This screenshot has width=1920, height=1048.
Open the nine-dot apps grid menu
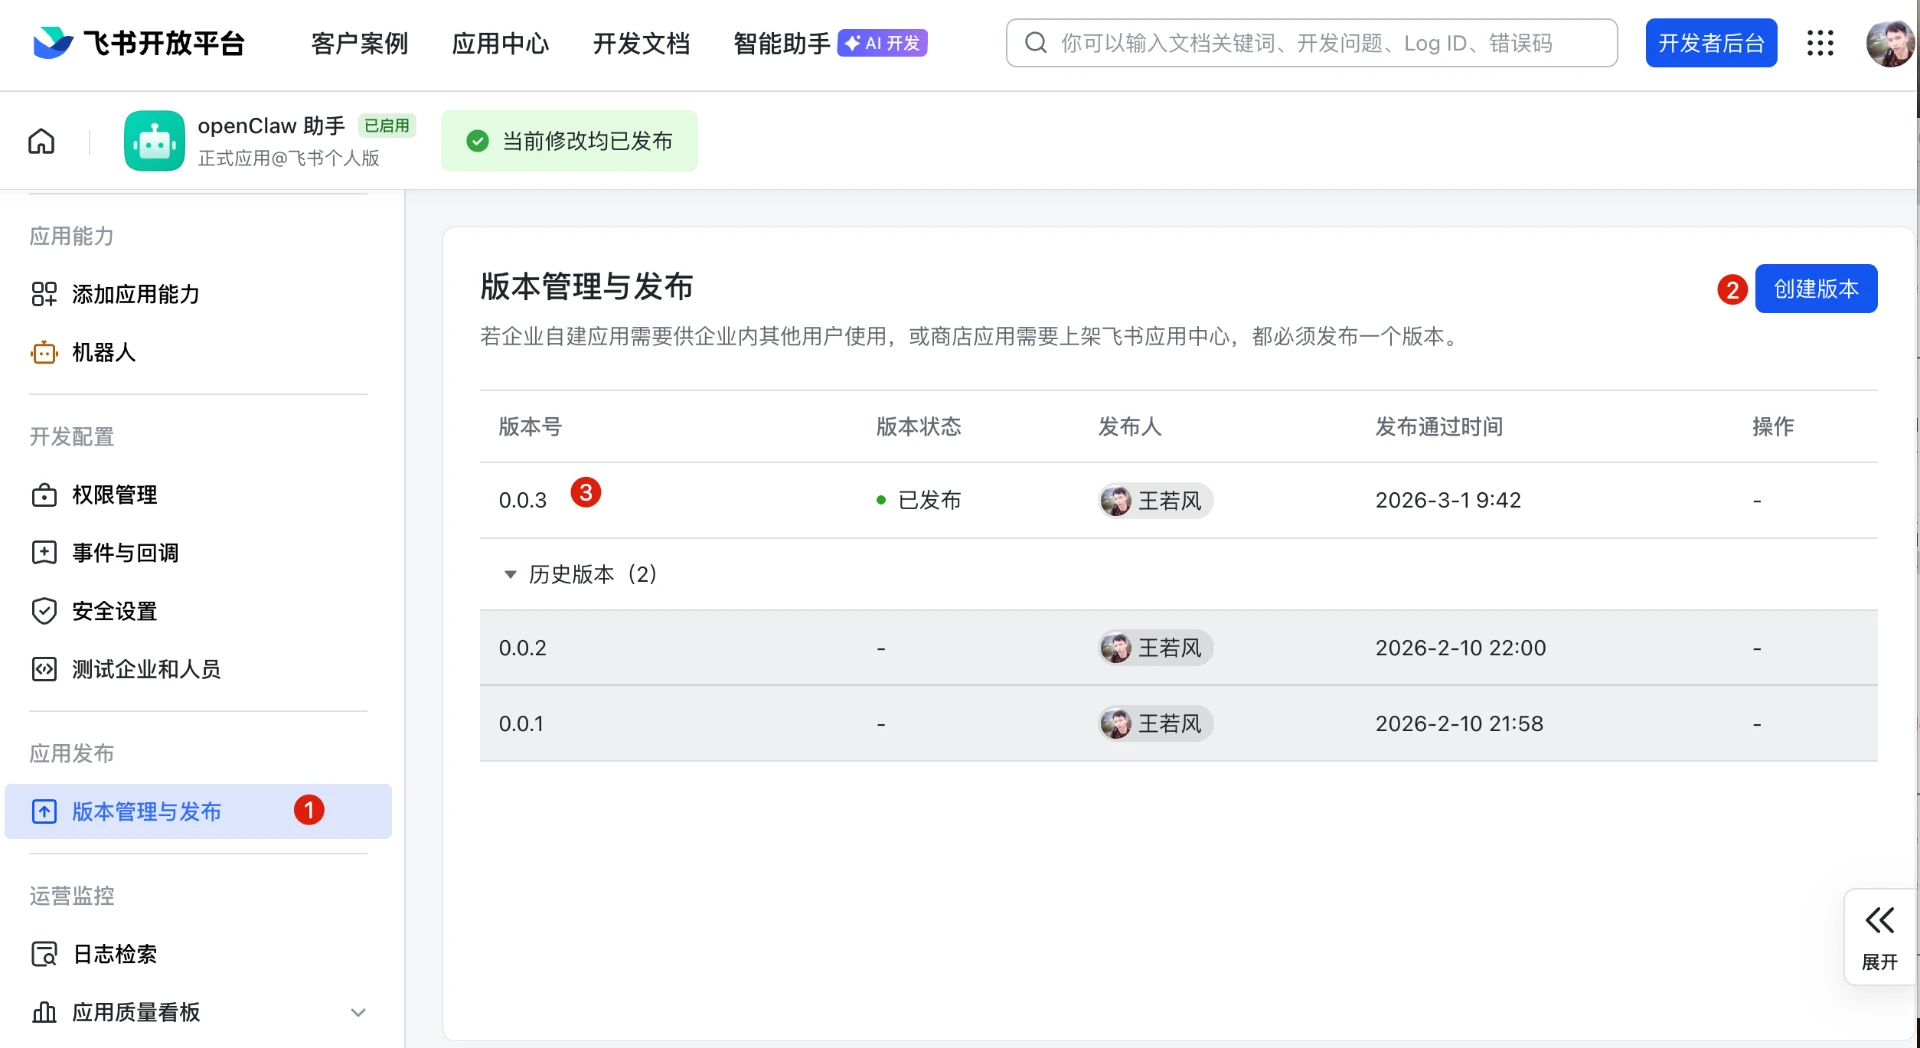tap(1820, 43)
